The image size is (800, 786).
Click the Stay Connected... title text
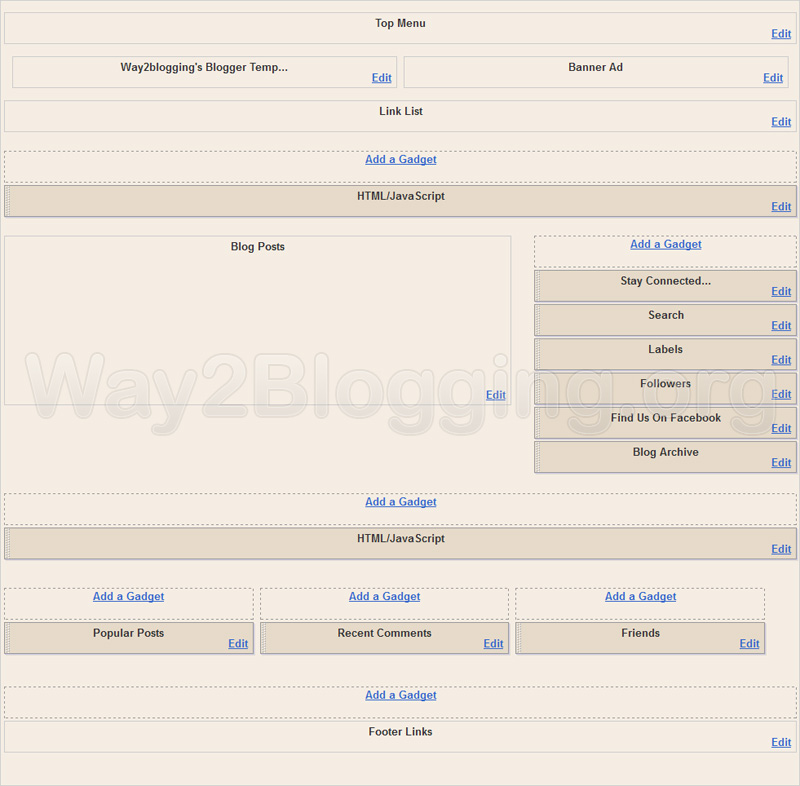coord(665,281)
